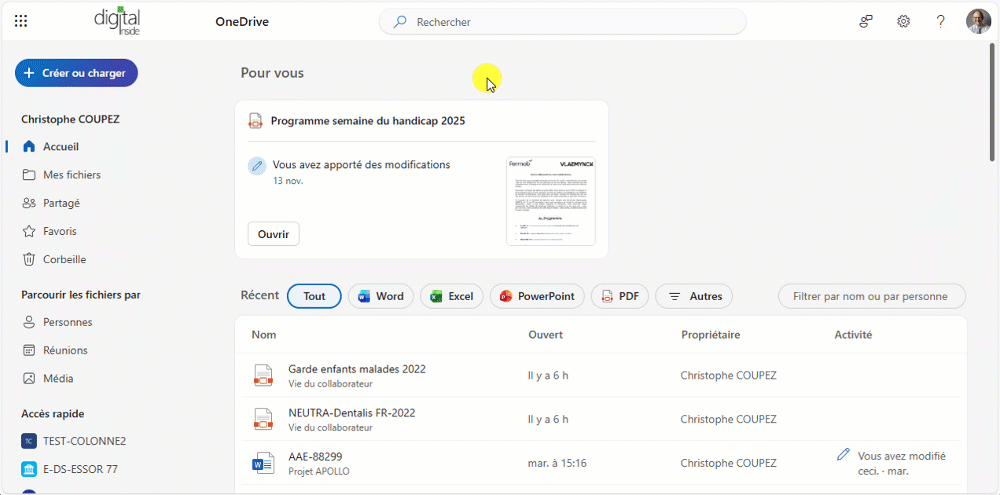Click the page vertical scrollbar
Screen dimensions: 1000x495
tap(992, 100)
